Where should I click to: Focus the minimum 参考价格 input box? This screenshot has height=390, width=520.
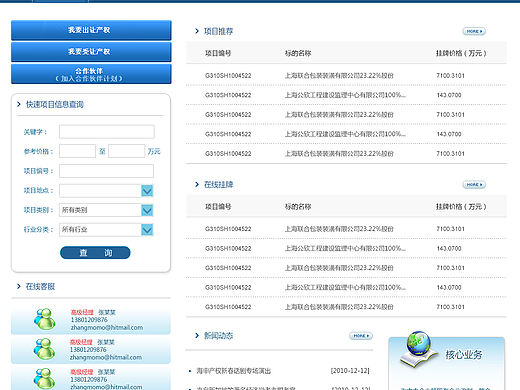pos(77,151)
